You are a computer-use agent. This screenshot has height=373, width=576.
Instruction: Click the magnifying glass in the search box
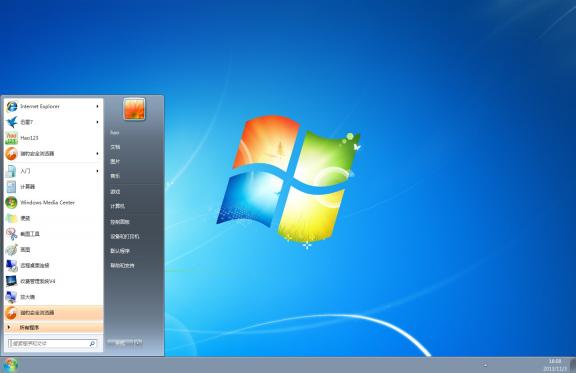pyautogui.click(x=92, y=344)
